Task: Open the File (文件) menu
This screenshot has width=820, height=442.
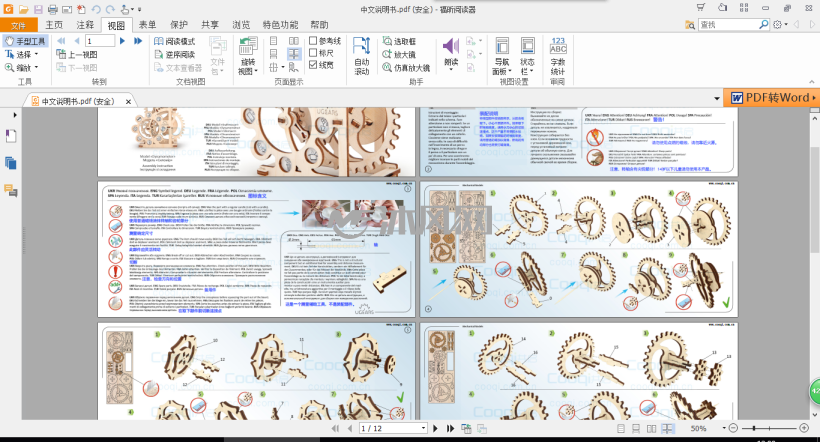Action: [19, 25]
